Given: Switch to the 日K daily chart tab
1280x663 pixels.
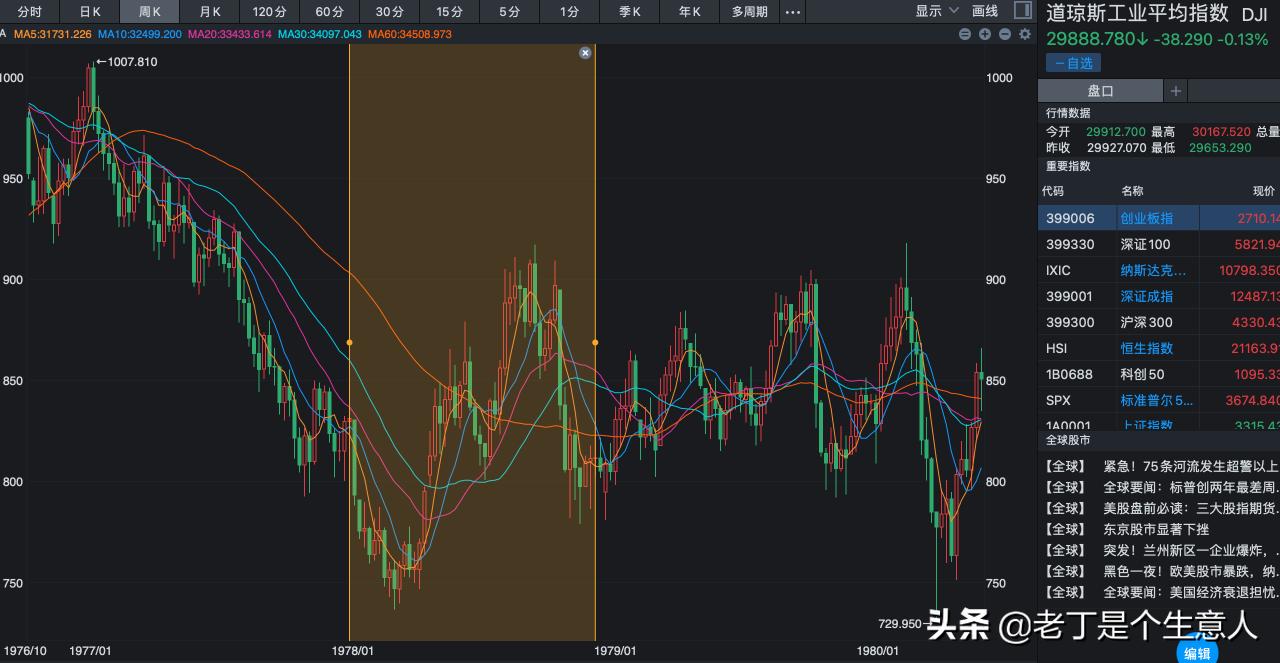Looking at the screenshot, I should tap(90, 12).
